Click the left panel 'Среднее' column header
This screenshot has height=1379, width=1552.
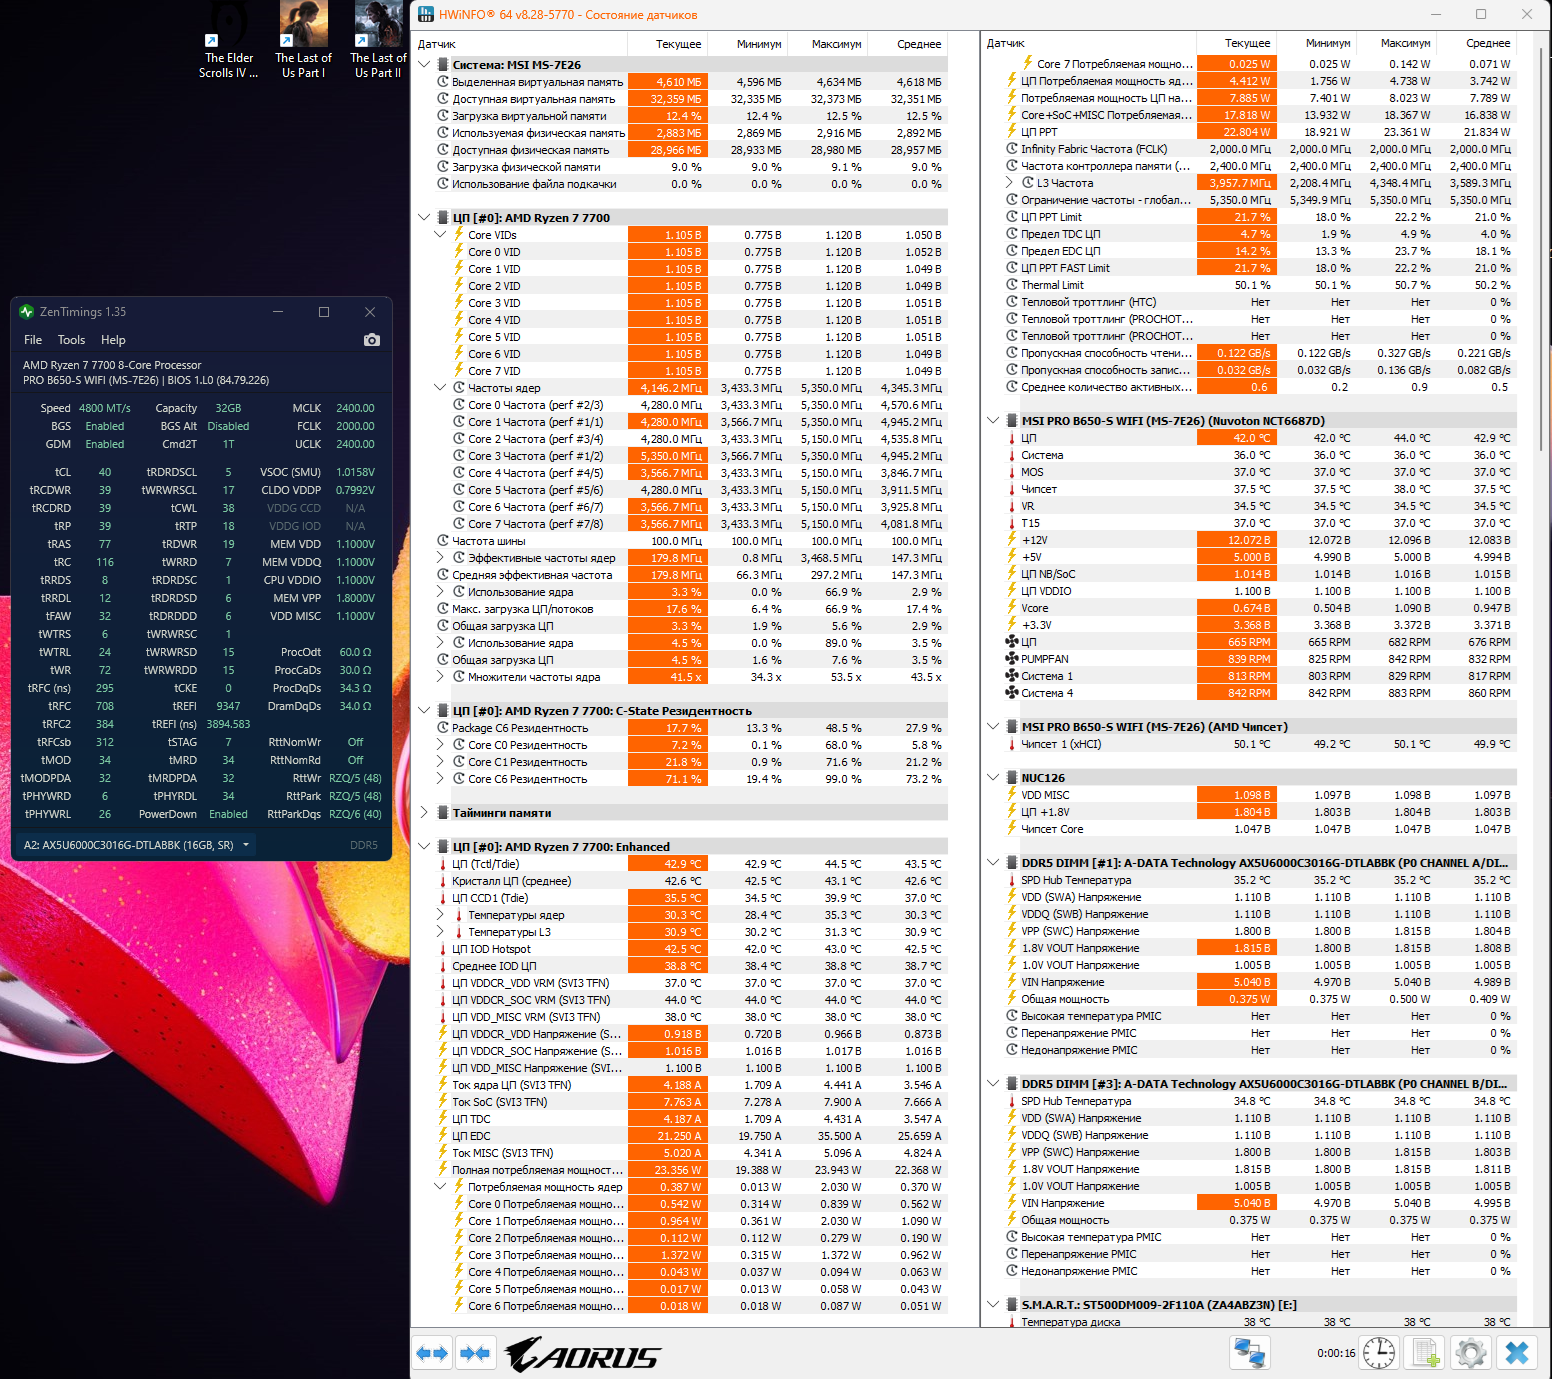(908, 44)
